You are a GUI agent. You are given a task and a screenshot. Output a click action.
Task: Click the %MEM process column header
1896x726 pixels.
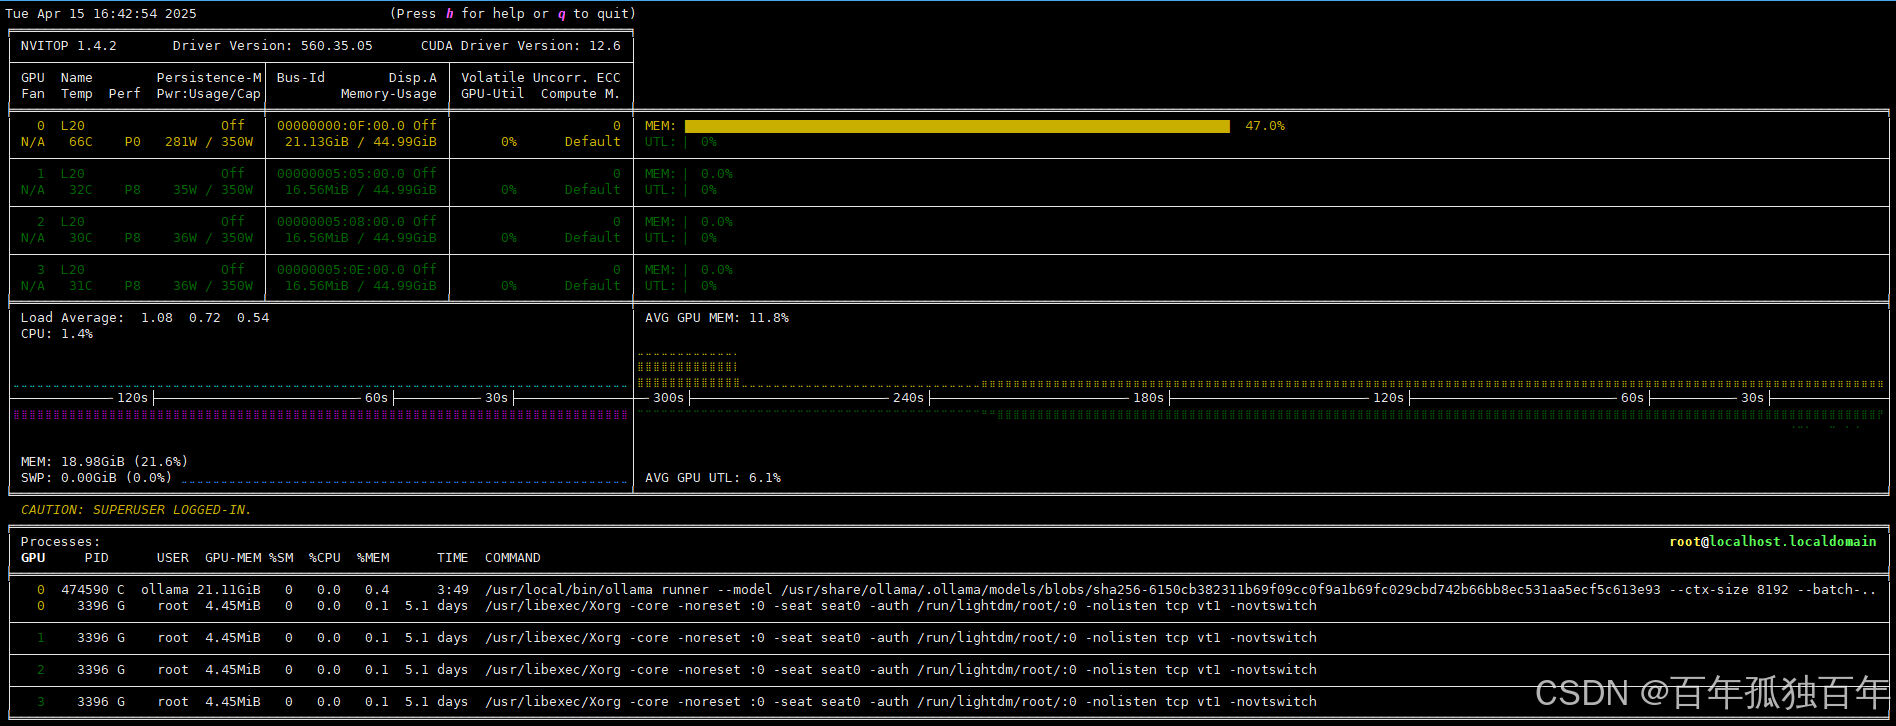(x=373, y=558)
